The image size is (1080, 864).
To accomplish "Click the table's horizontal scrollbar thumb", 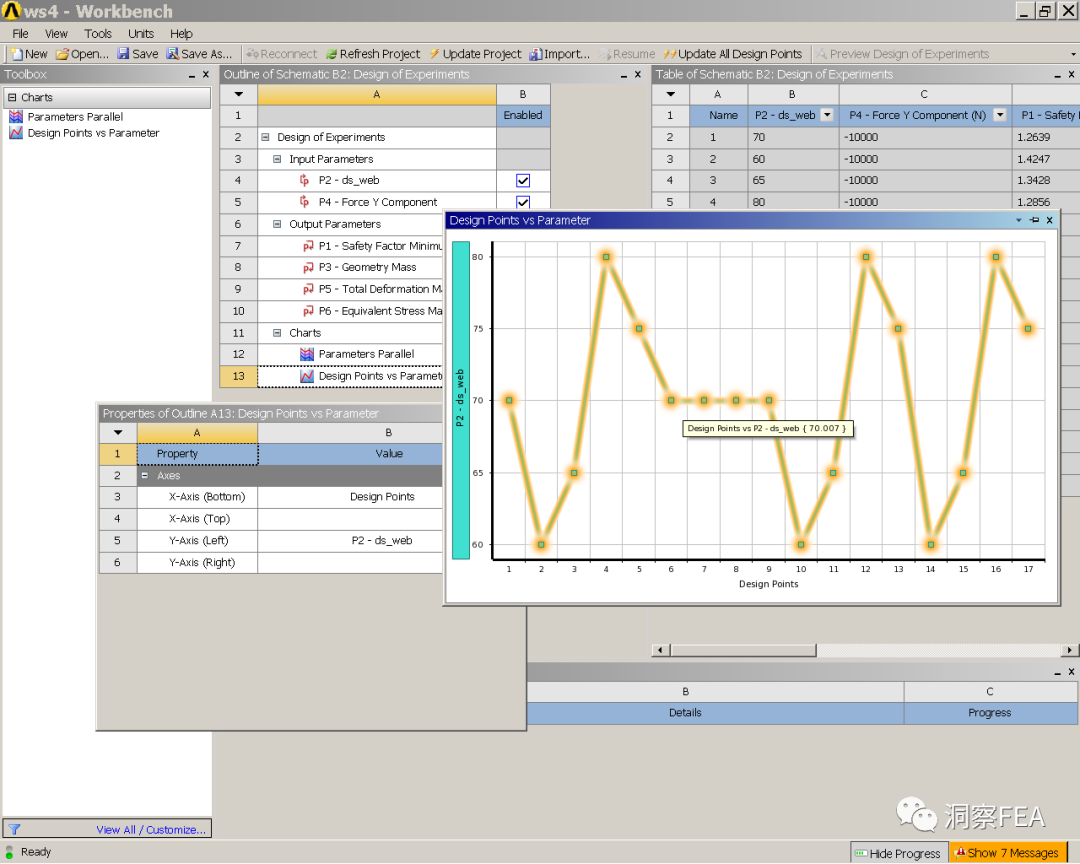I will (x=743, y=650).
